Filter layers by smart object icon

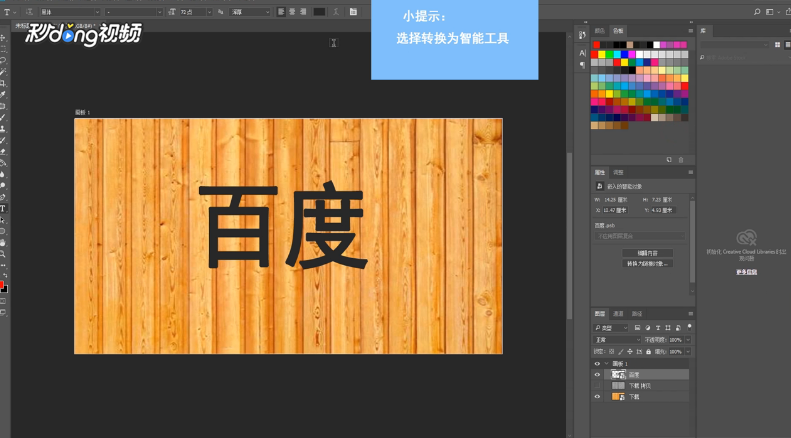click(678, 328)
